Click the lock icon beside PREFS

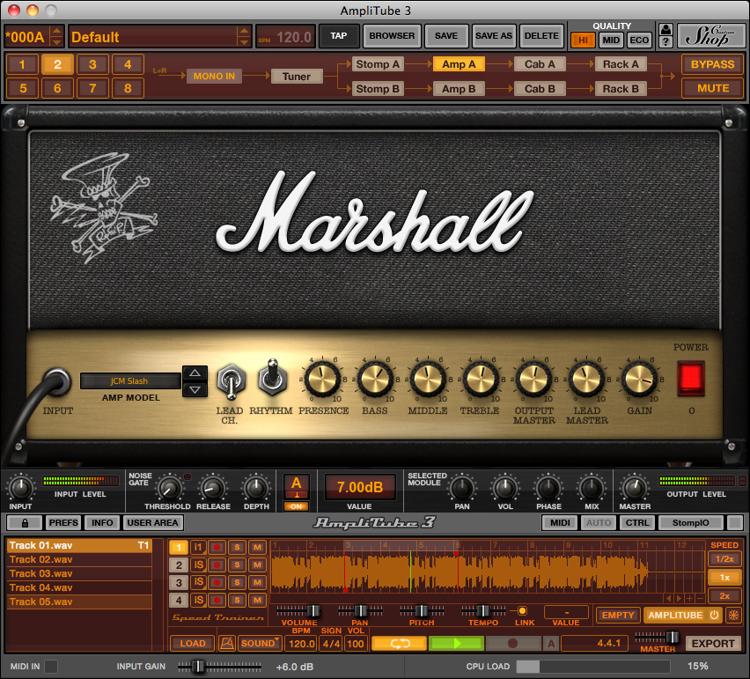(24, 522)
